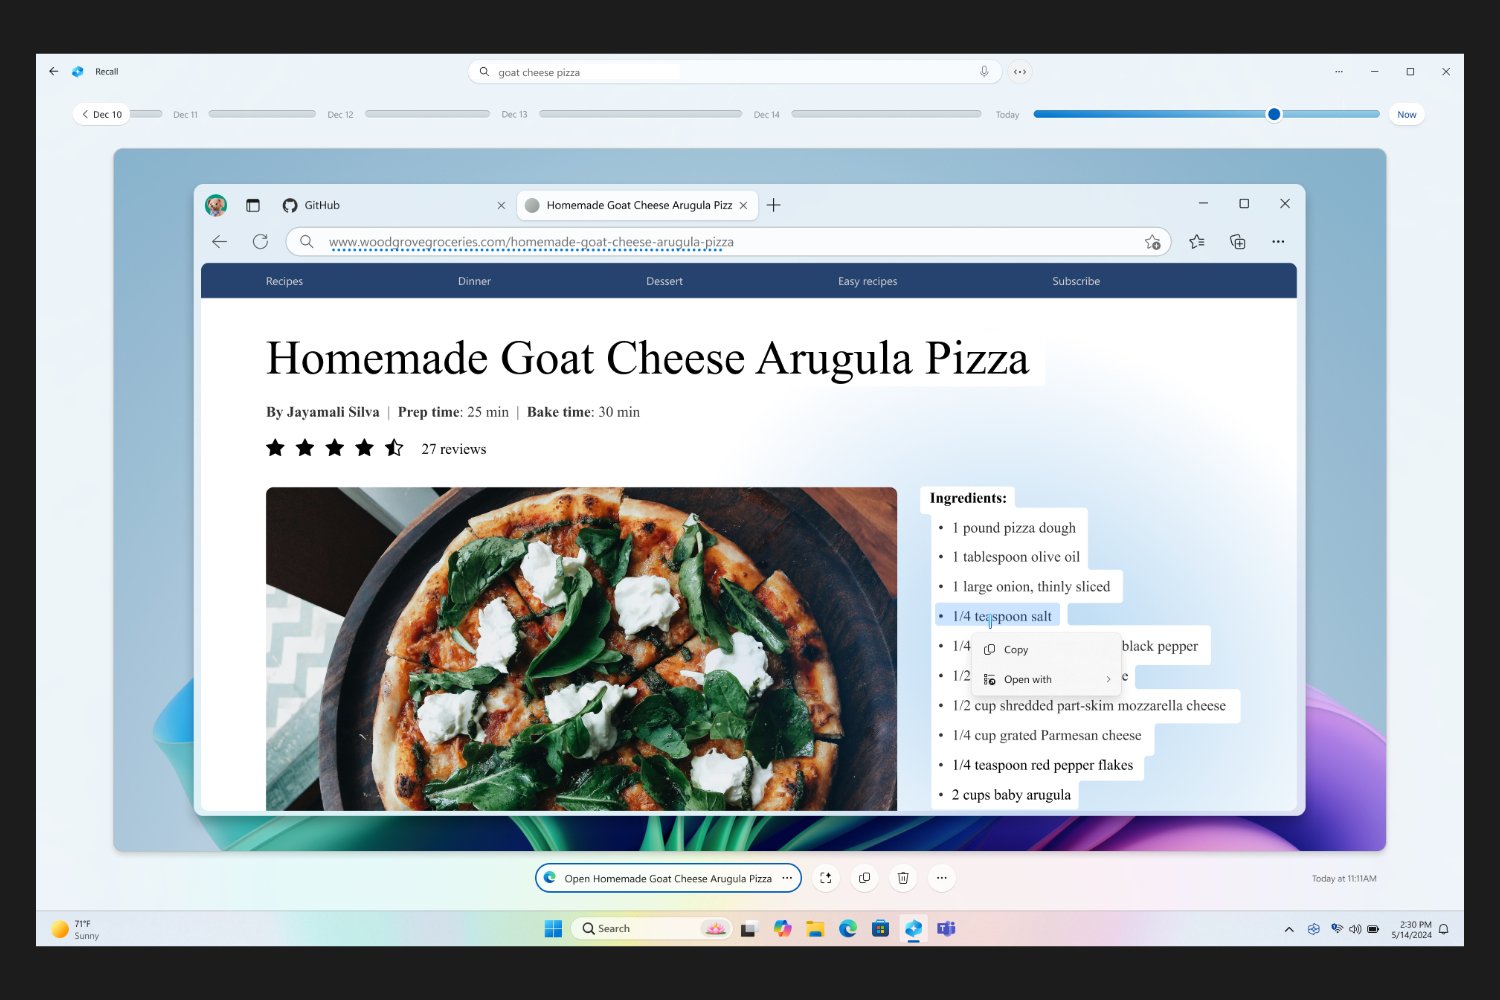1500x1000 pixels.
Task: Copy the snapshot with the copy icon
Action: 864,878
